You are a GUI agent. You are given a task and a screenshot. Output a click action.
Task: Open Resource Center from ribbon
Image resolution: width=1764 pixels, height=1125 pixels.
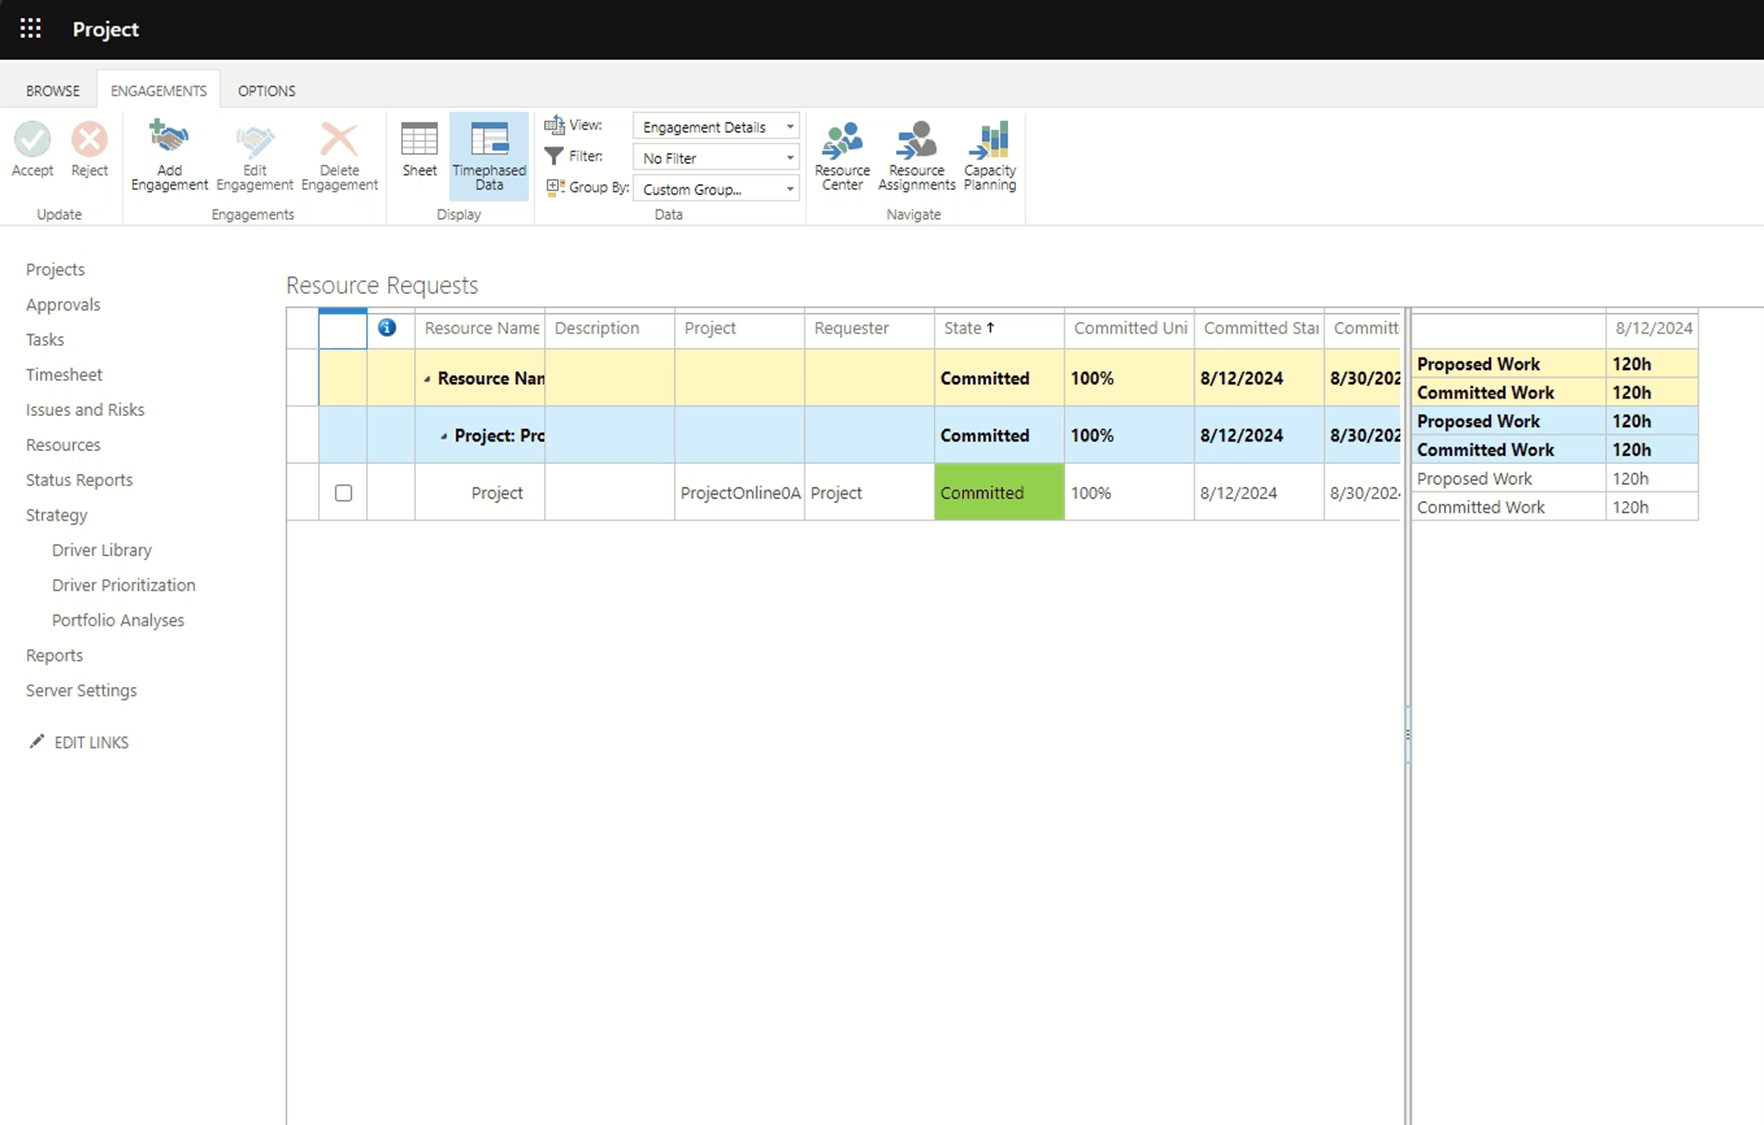[842, 155]
